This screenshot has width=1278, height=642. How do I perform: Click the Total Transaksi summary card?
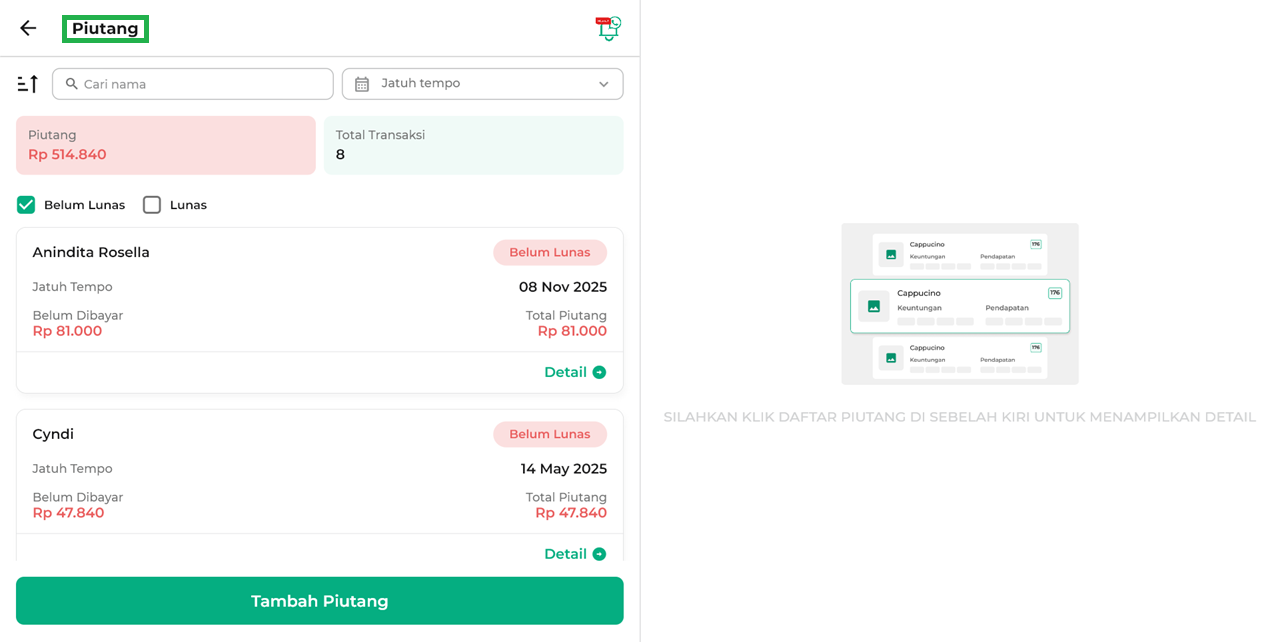tap(473, 145)
